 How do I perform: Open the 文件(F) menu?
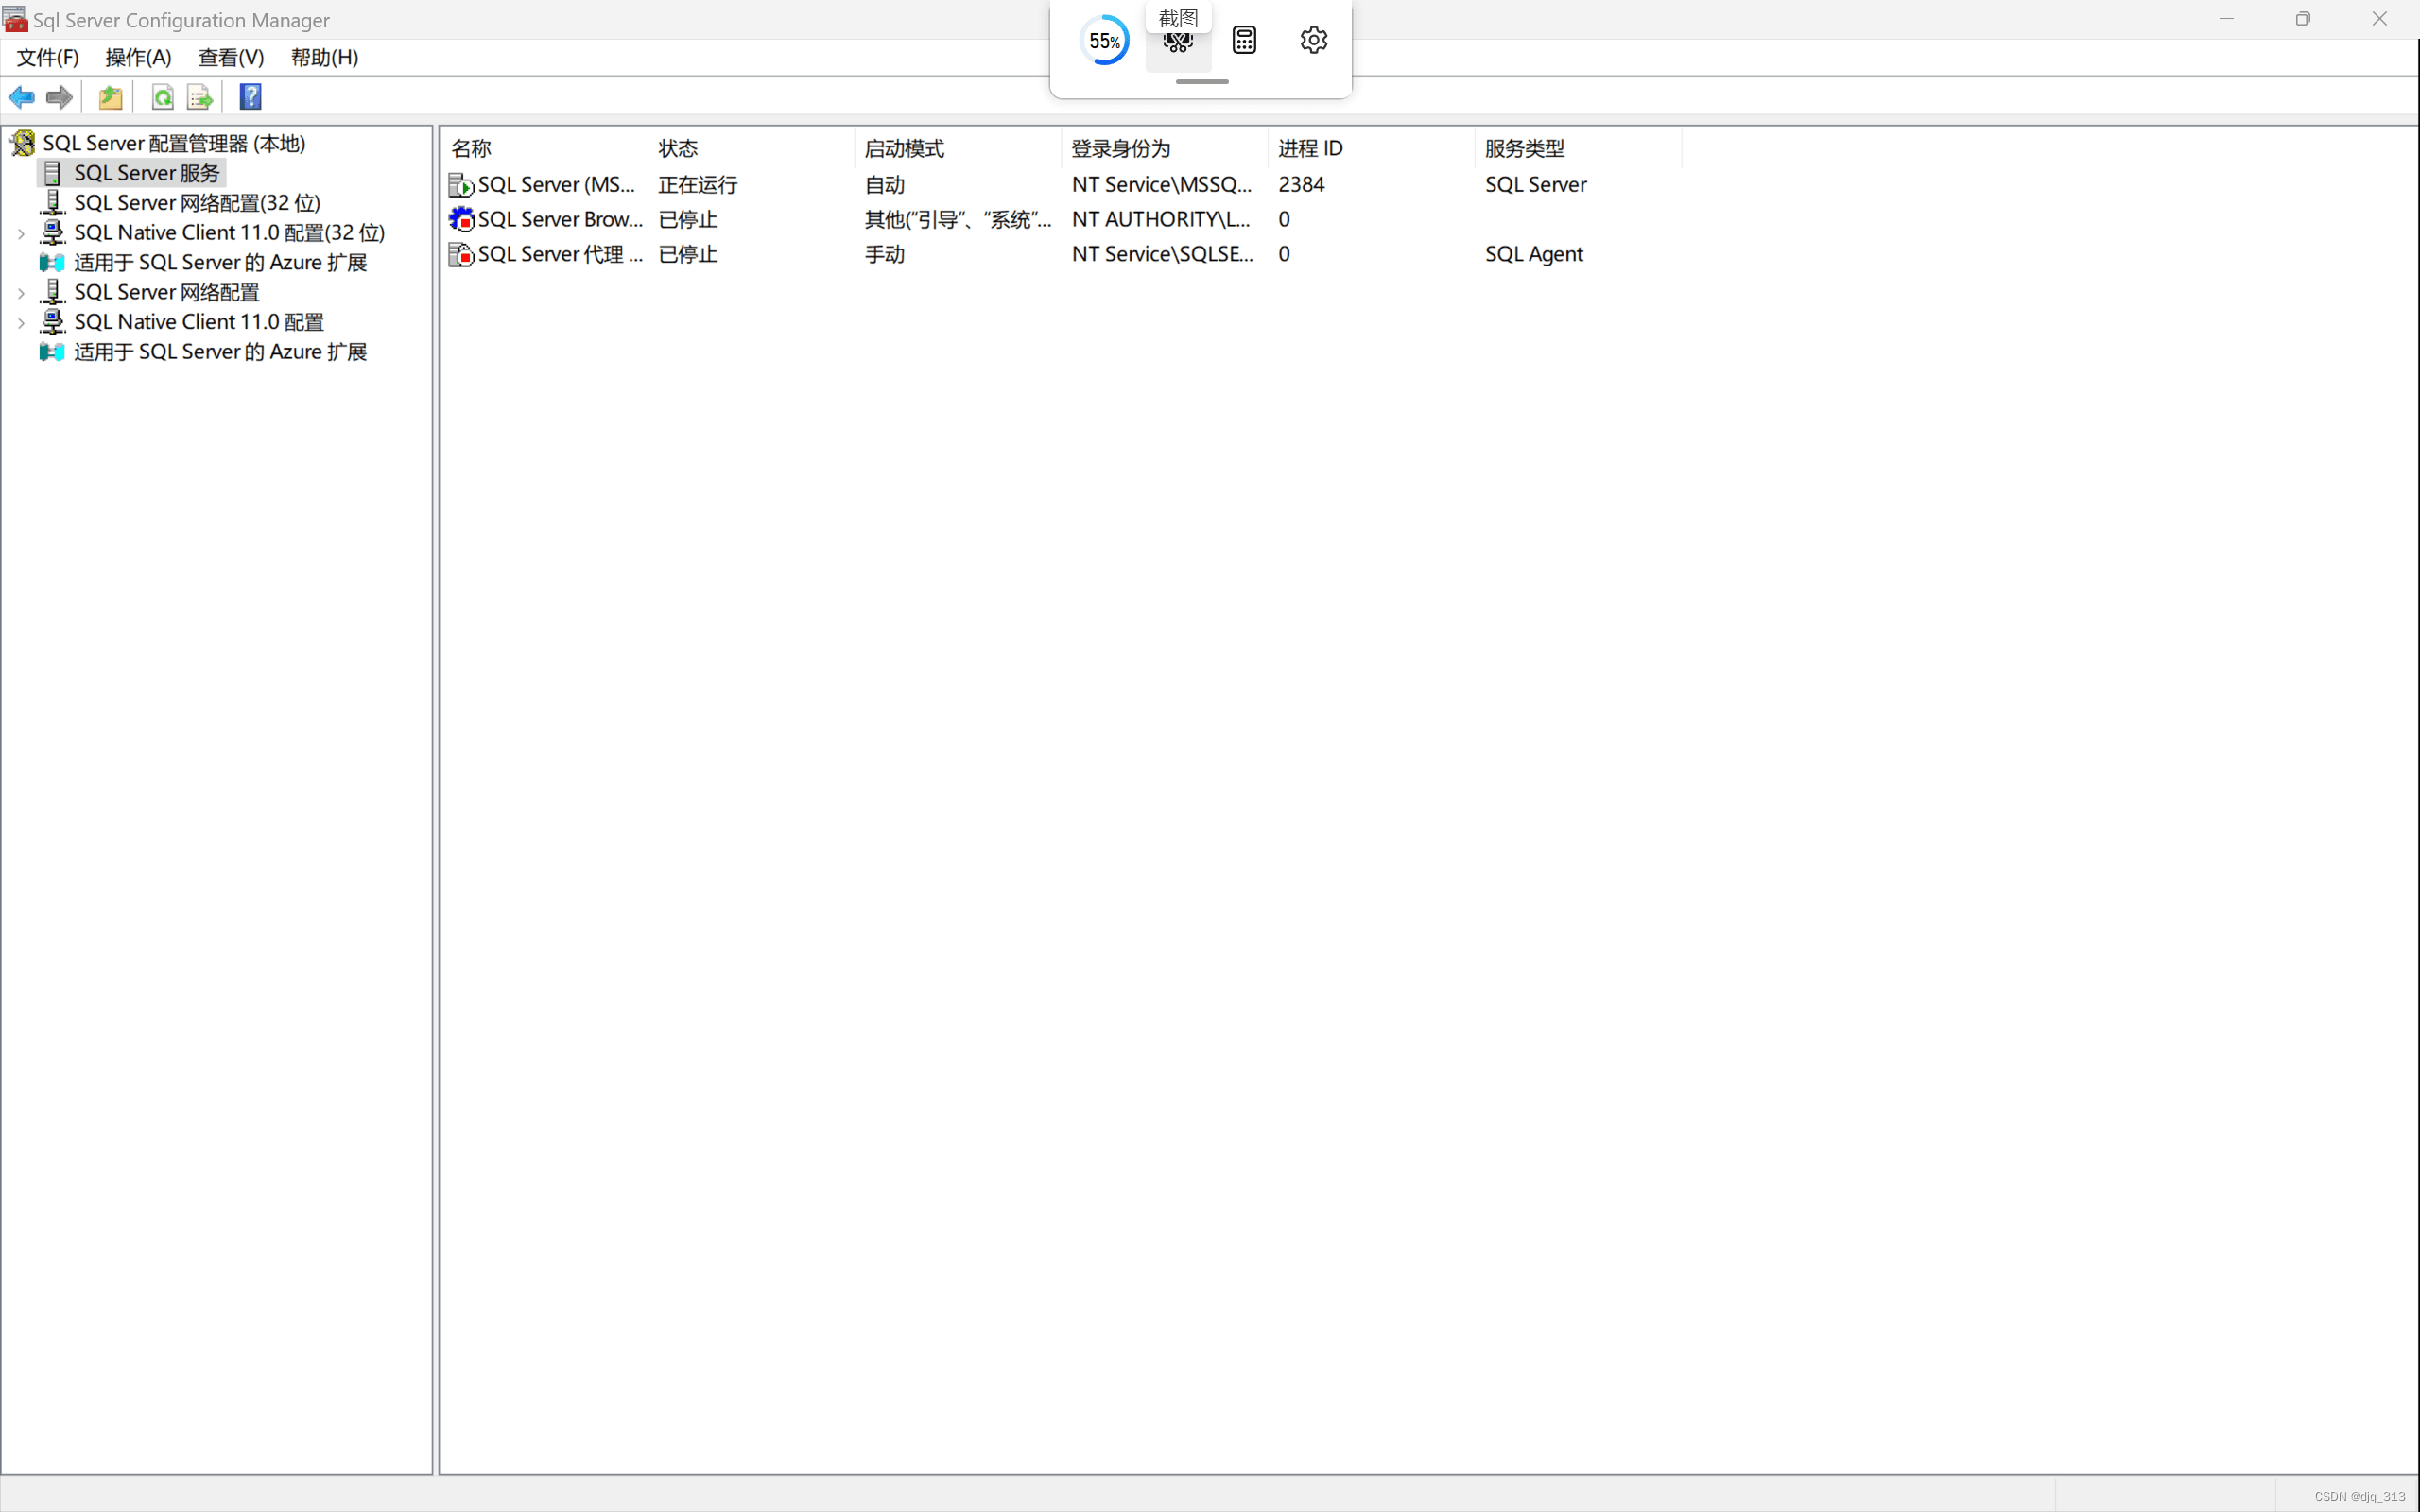47,57
